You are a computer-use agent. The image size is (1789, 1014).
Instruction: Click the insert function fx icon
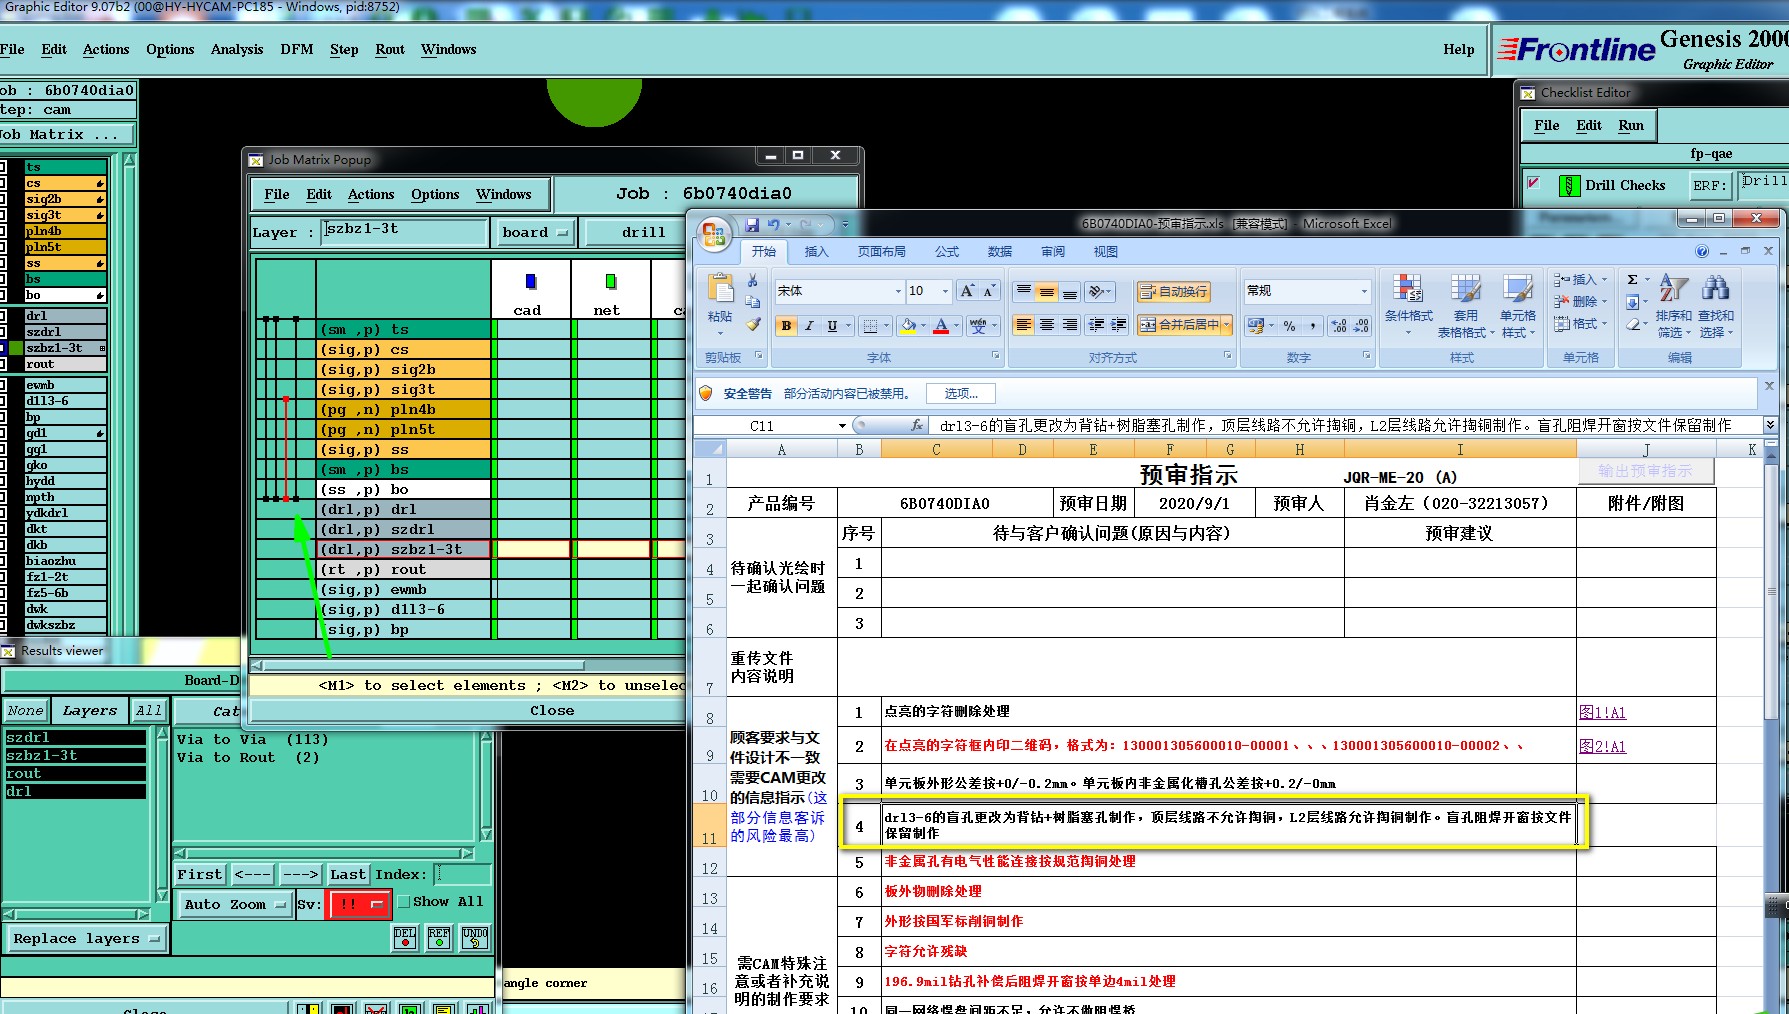pyautogui.click(x=917, y=425)
